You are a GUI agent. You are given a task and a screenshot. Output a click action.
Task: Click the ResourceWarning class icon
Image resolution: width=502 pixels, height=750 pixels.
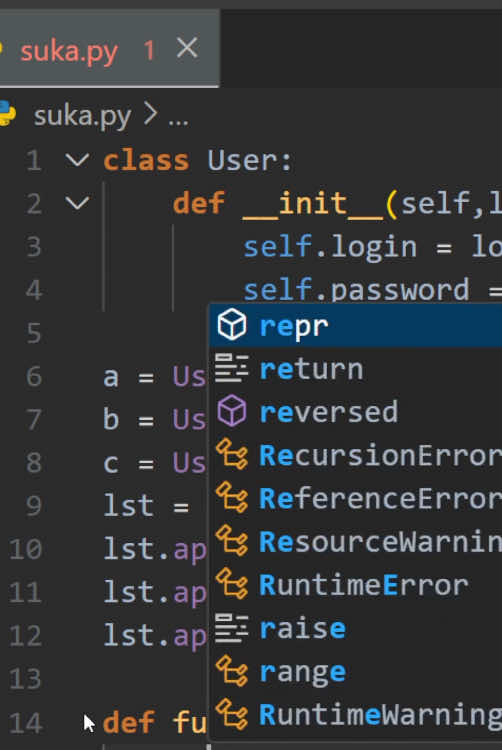point(232,541)
